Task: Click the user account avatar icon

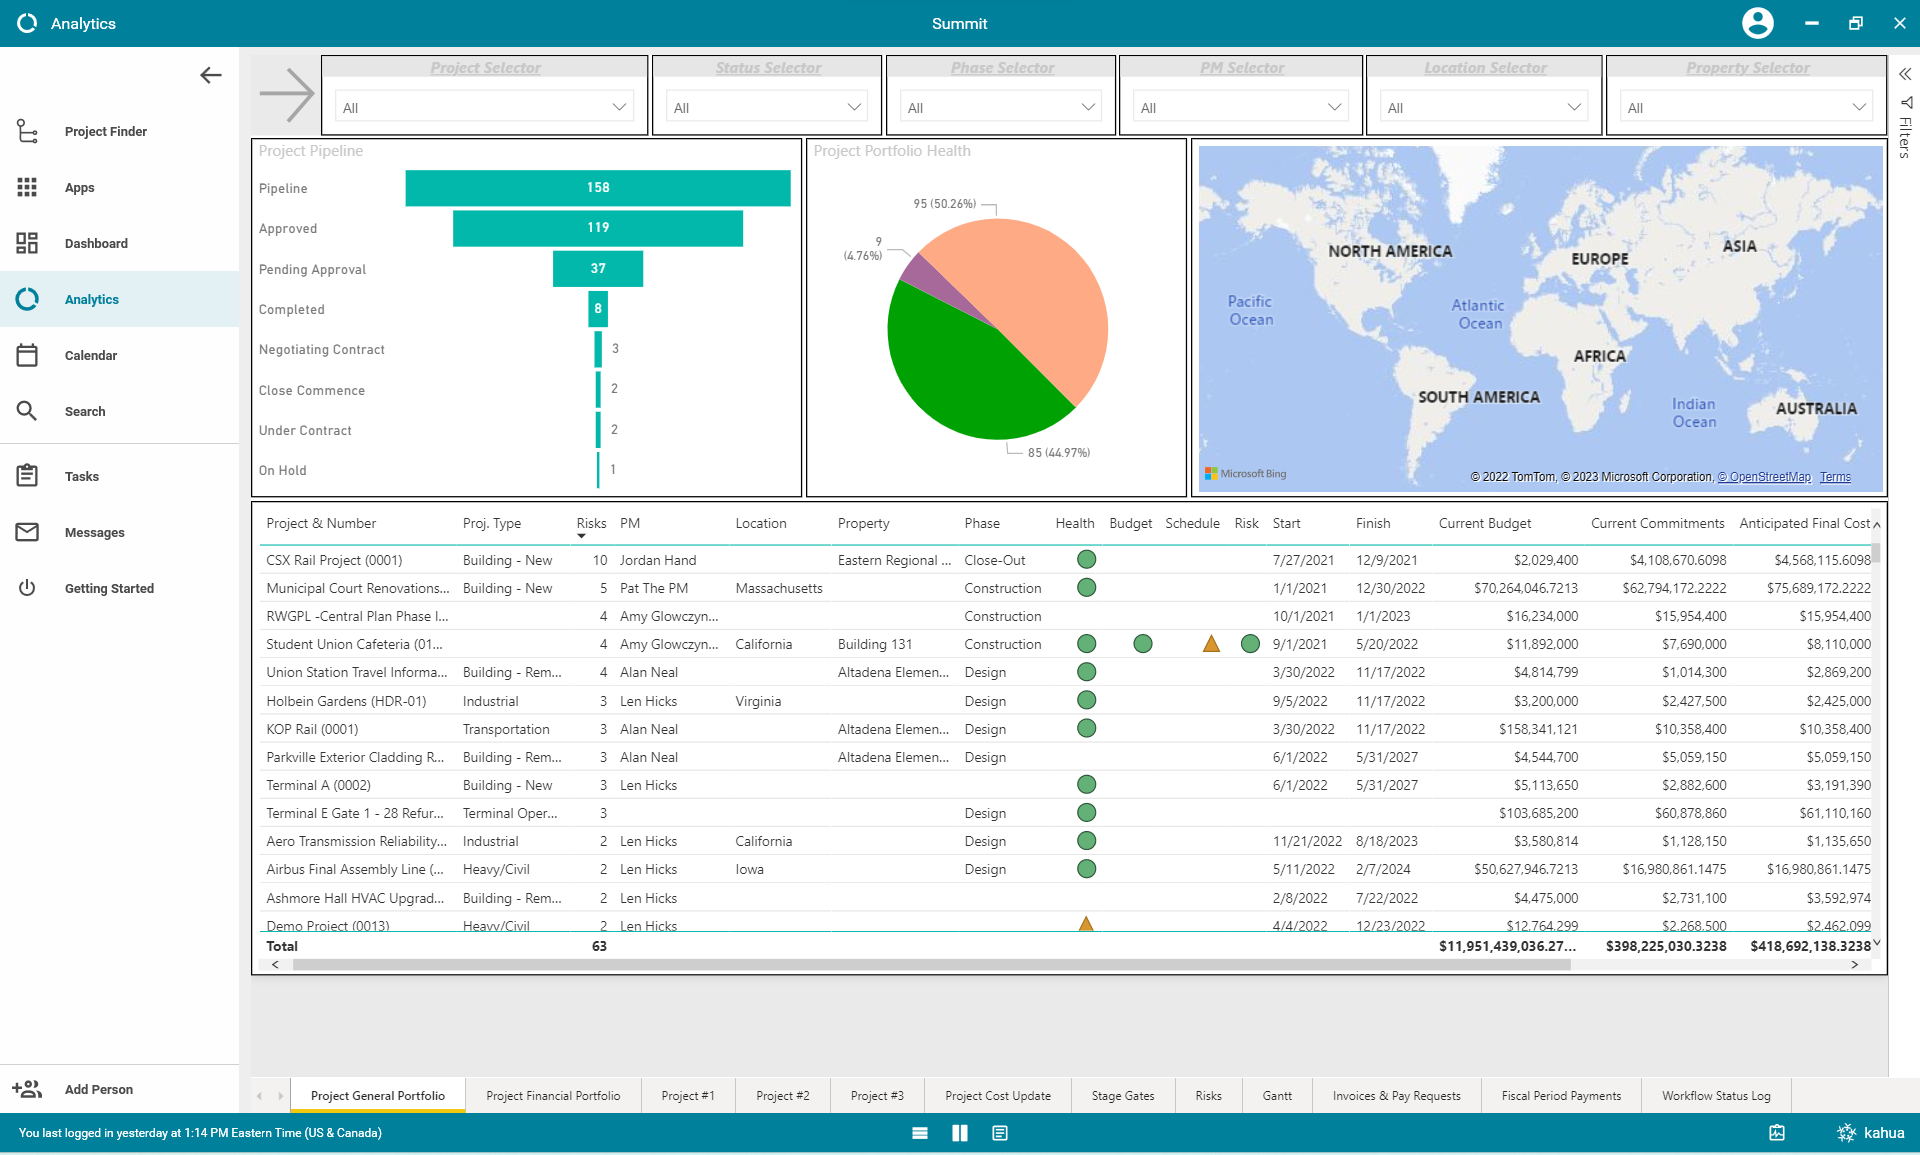Action: click(1757, 23)
